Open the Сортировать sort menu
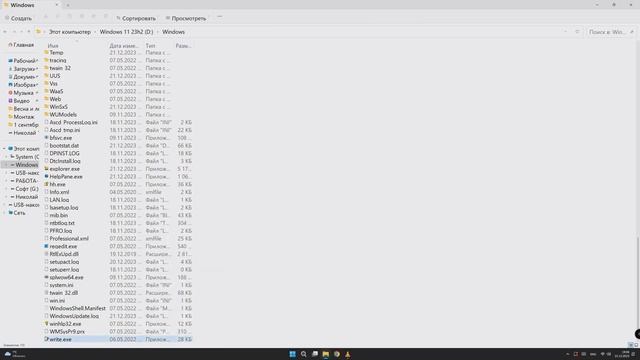This screenshot has height=360, width=640. click(x=136, y=18)
